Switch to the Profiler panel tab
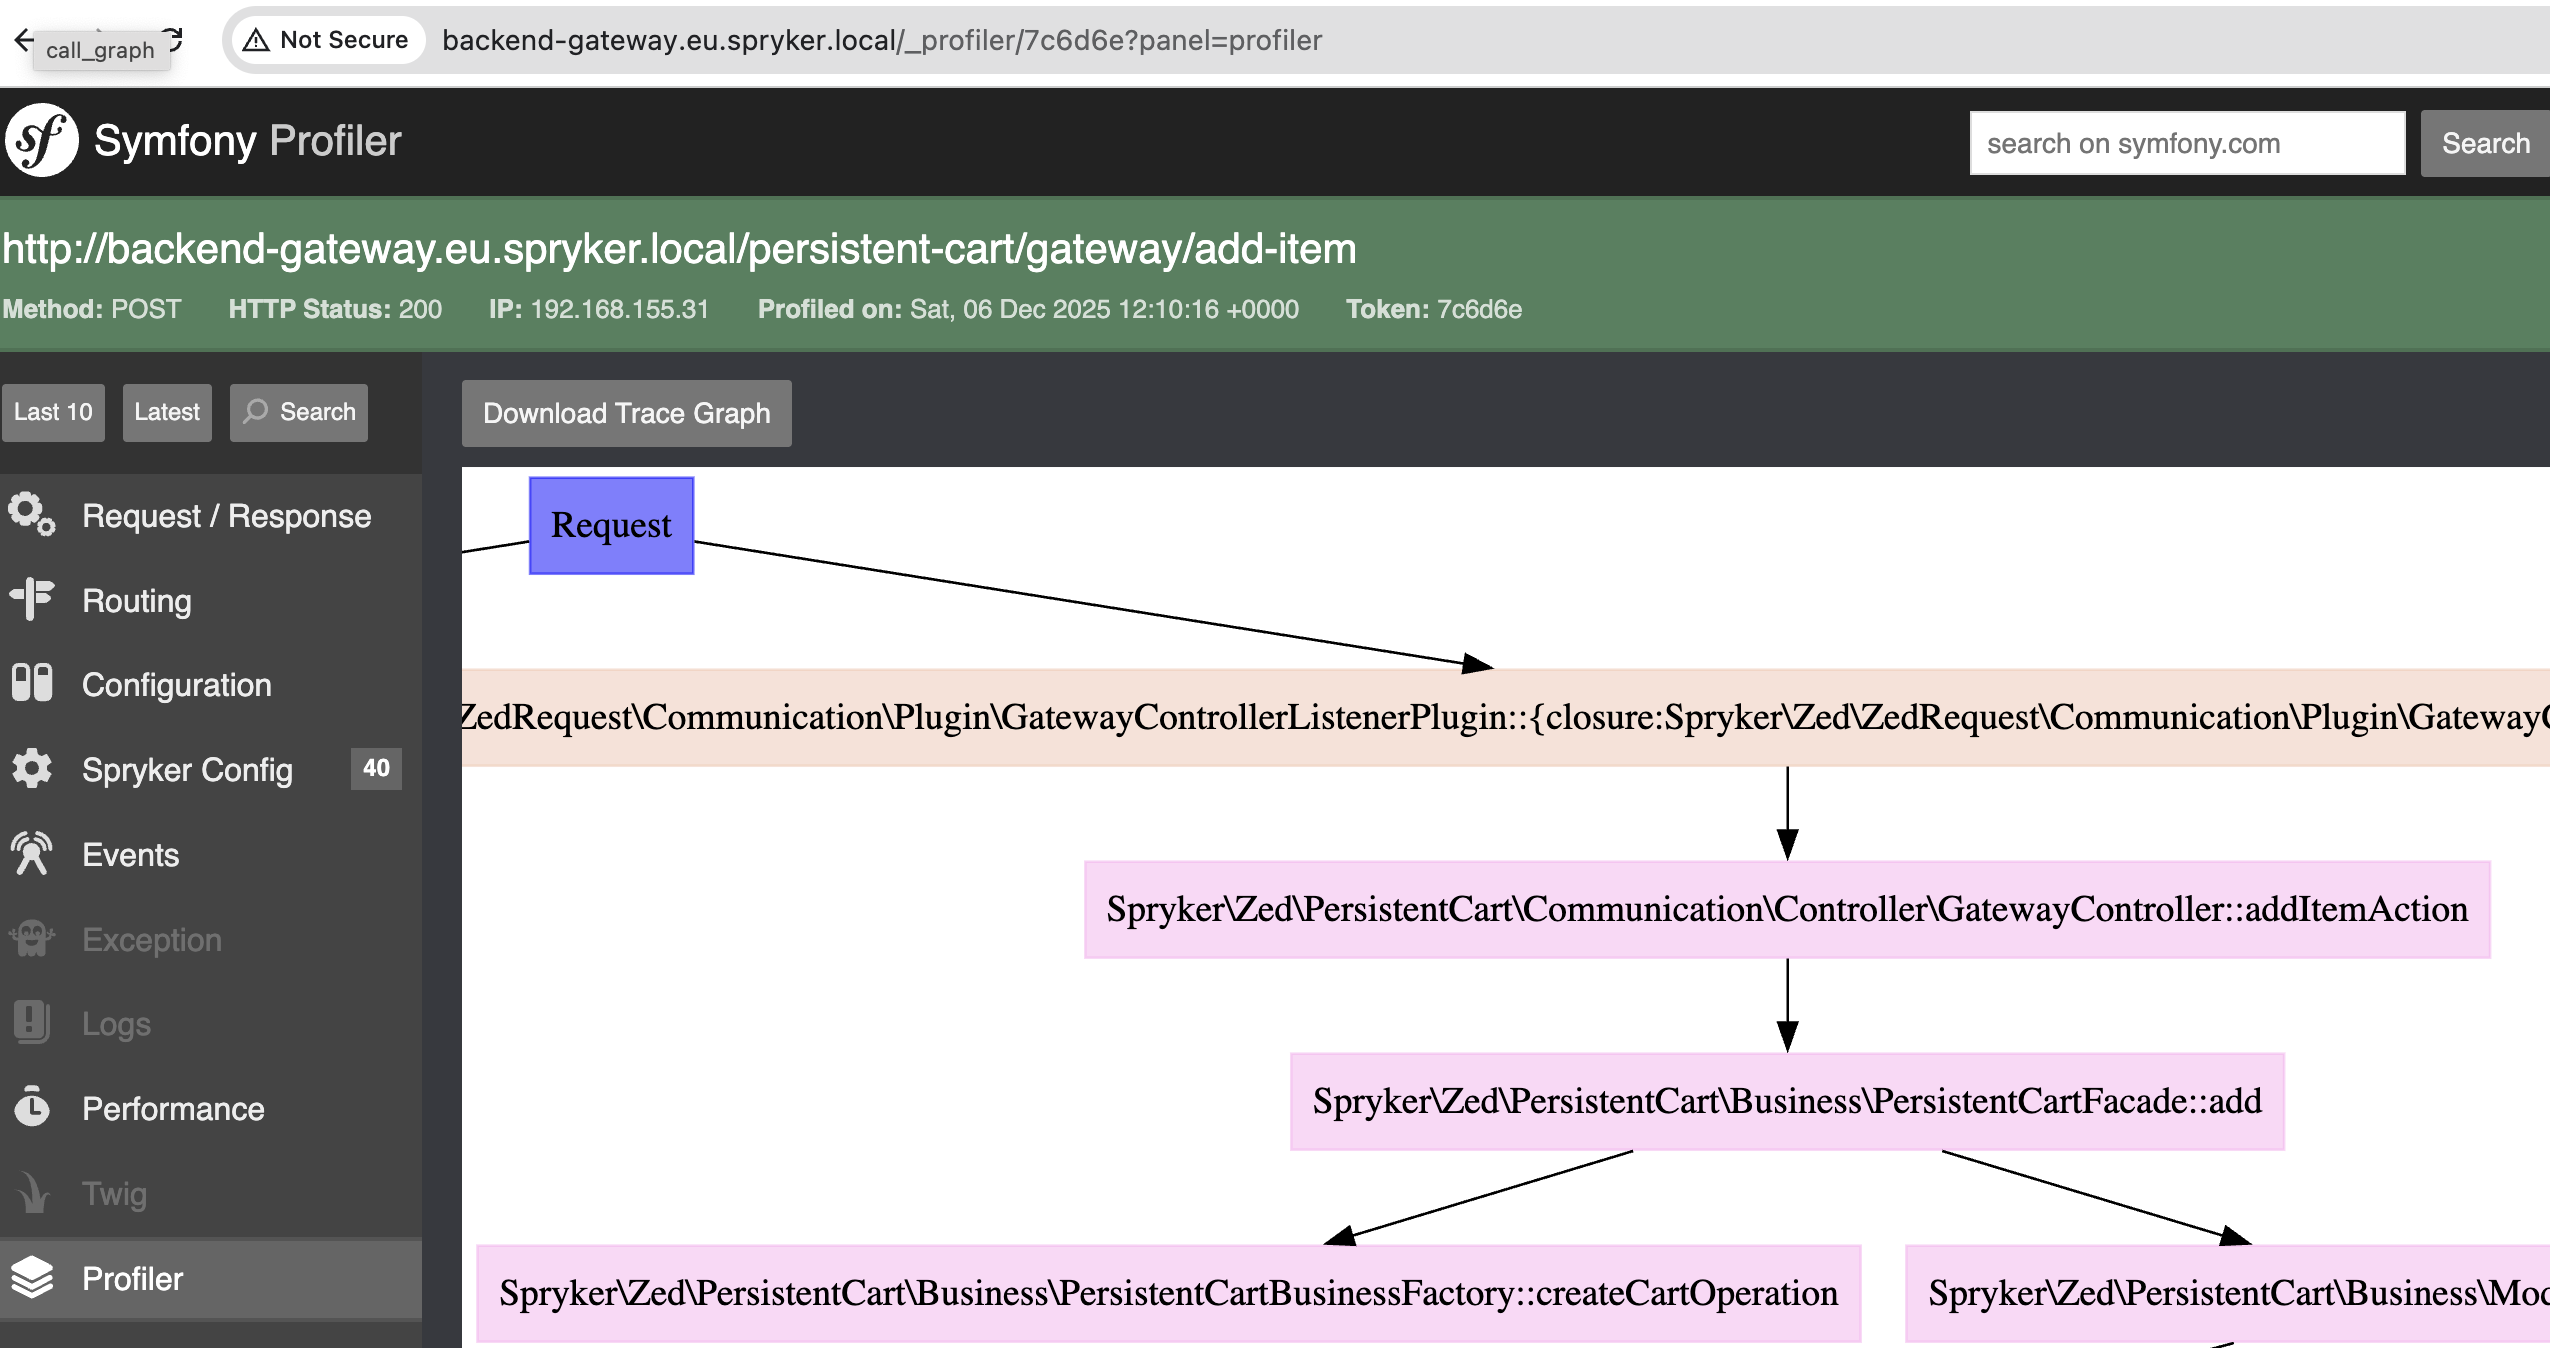Viewport: 2550px width, 1348px height. coord(132,1279)
